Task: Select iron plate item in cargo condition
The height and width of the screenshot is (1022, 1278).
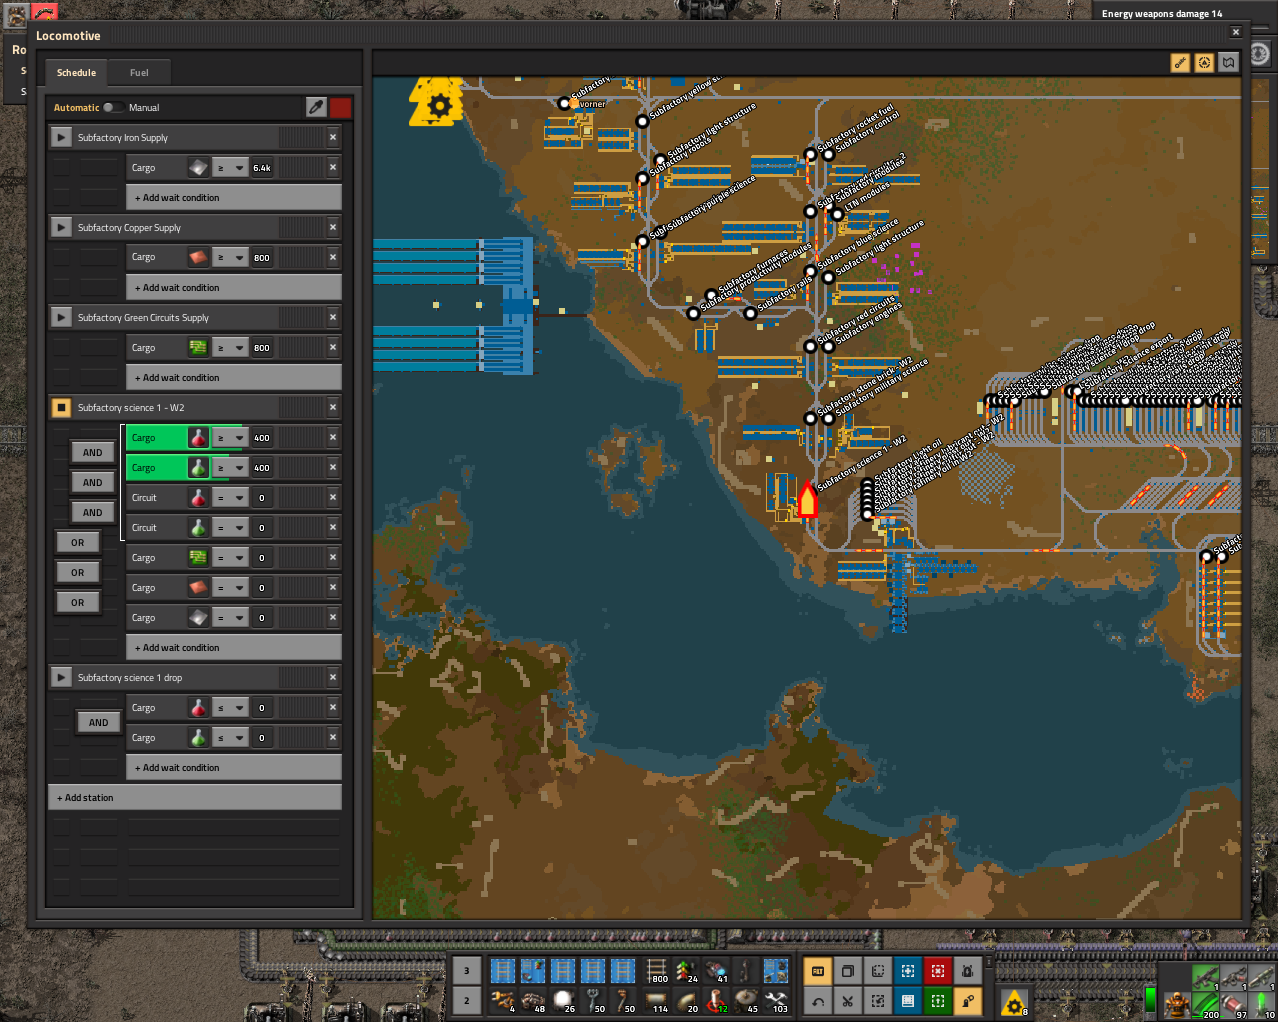Action: pos(198,167)
